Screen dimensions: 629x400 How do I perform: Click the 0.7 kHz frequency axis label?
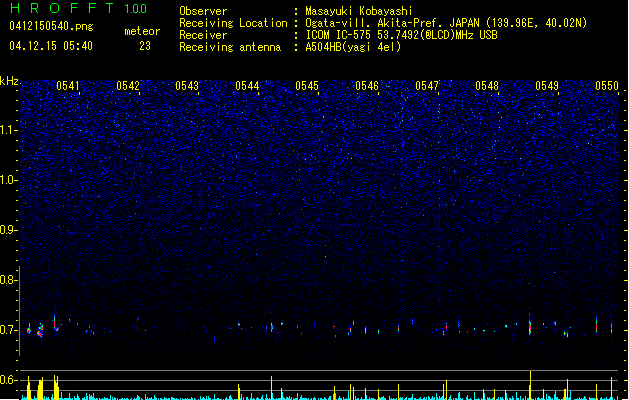point(8,330)
